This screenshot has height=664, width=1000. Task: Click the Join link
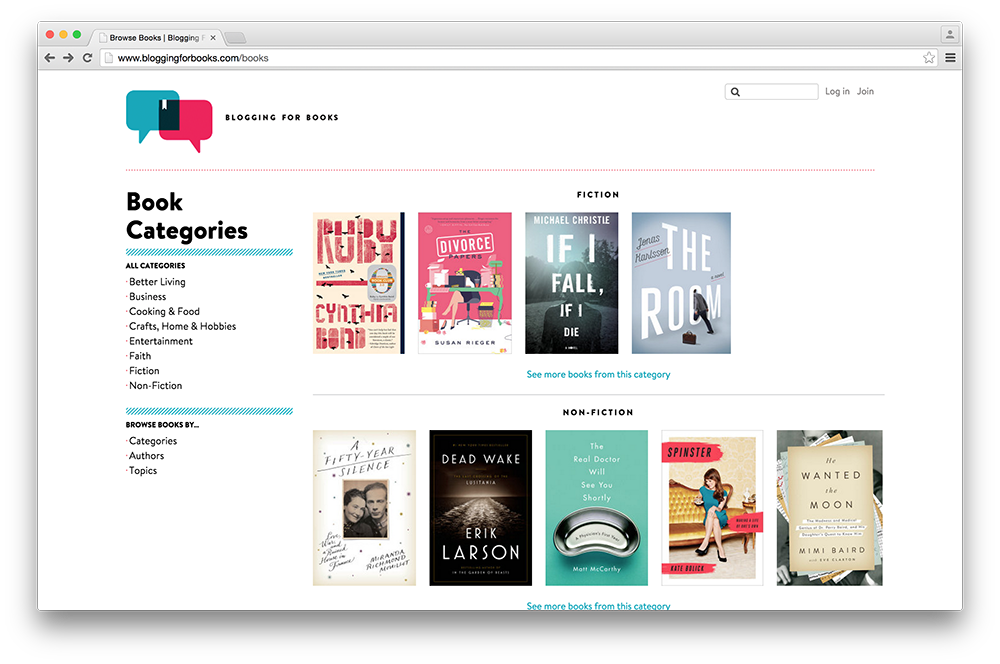(865, 92)
